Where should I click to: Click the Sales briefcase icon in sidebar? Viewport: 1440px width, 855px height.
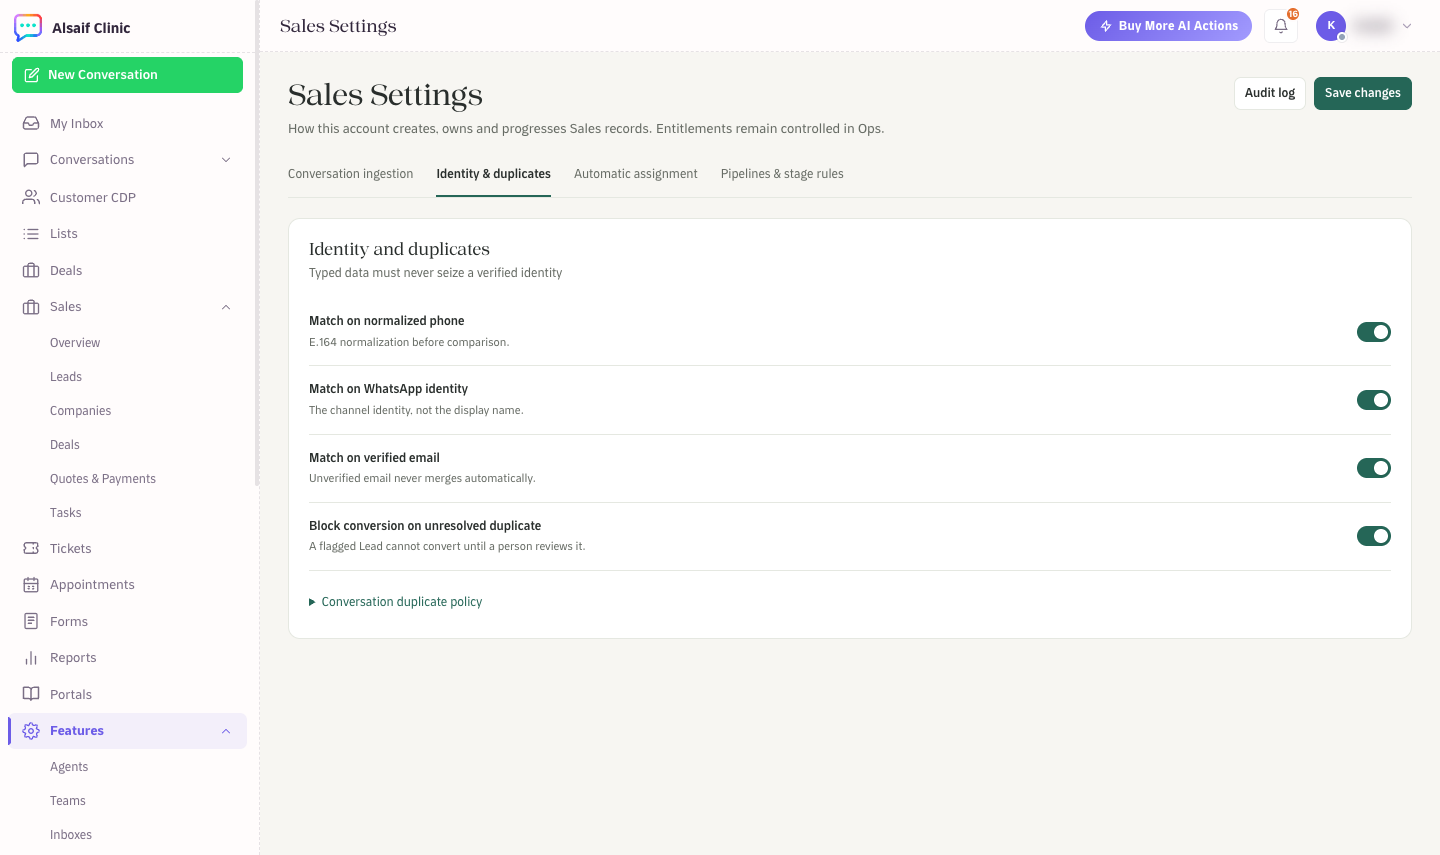[x=31, y=307]
